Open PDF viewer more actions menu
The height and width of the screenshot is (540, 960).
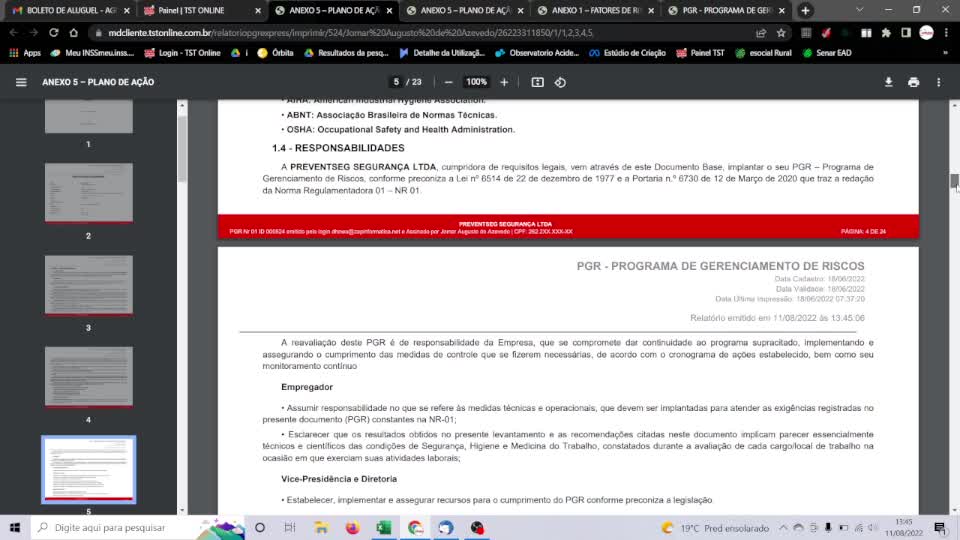pos(939,82)
